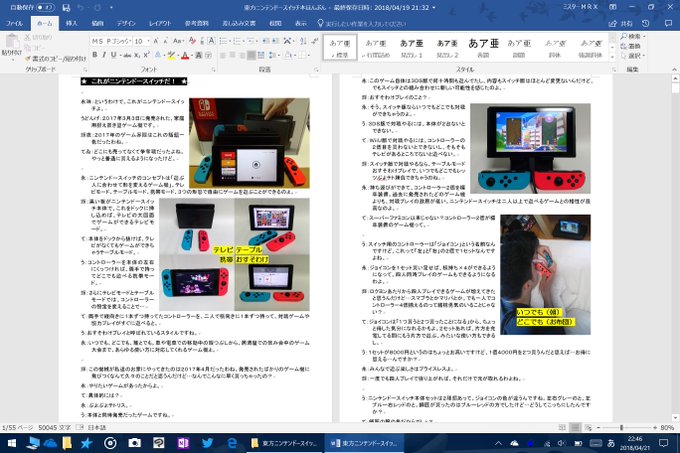Viewport: 680px width, 453px height.
Task: Click the Justify alignment icon
Action: point(252,55)
